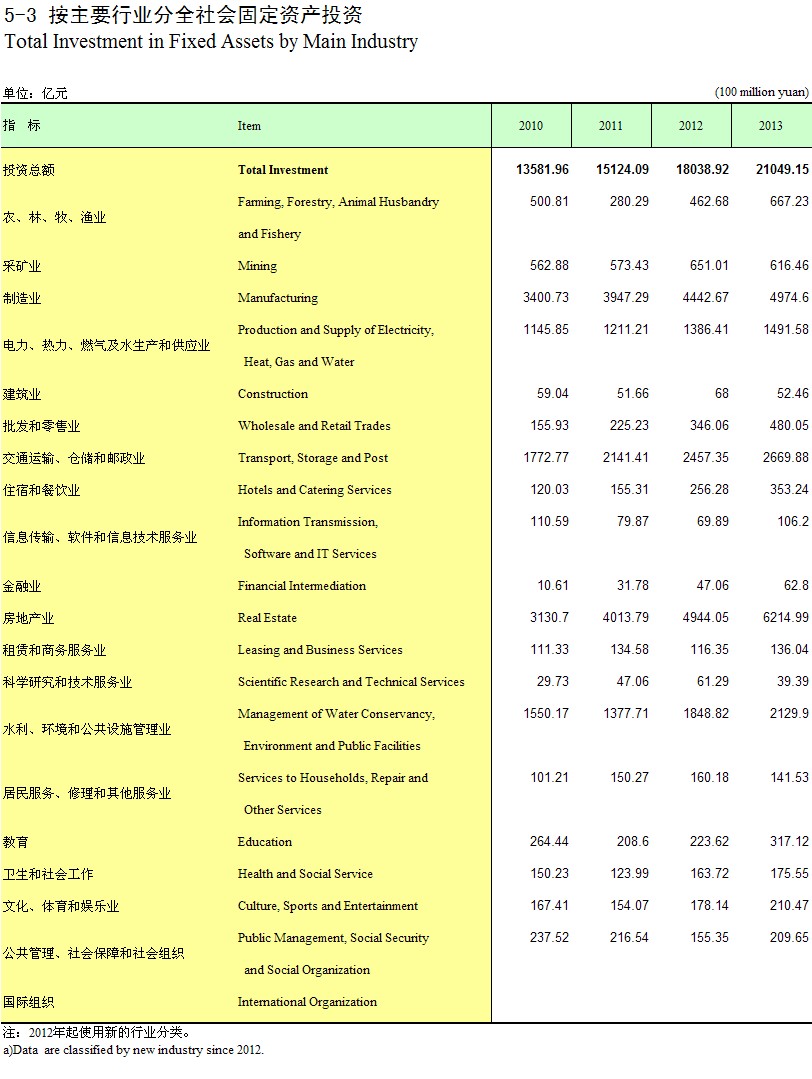This screenshot has width=812, height=1079.
Task: Select the value 160.18
Action: tap(709, 777)
